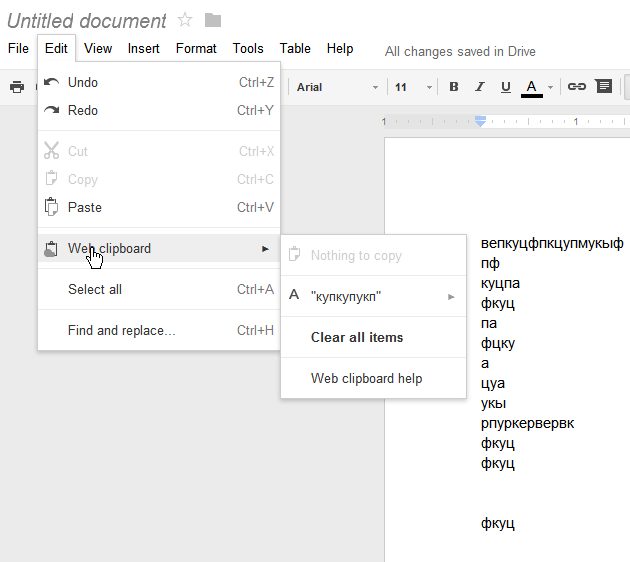Viewport: 630px width, 562px height.
Task: Click the print icon in toolbar
Action: [x=17, y=87]
